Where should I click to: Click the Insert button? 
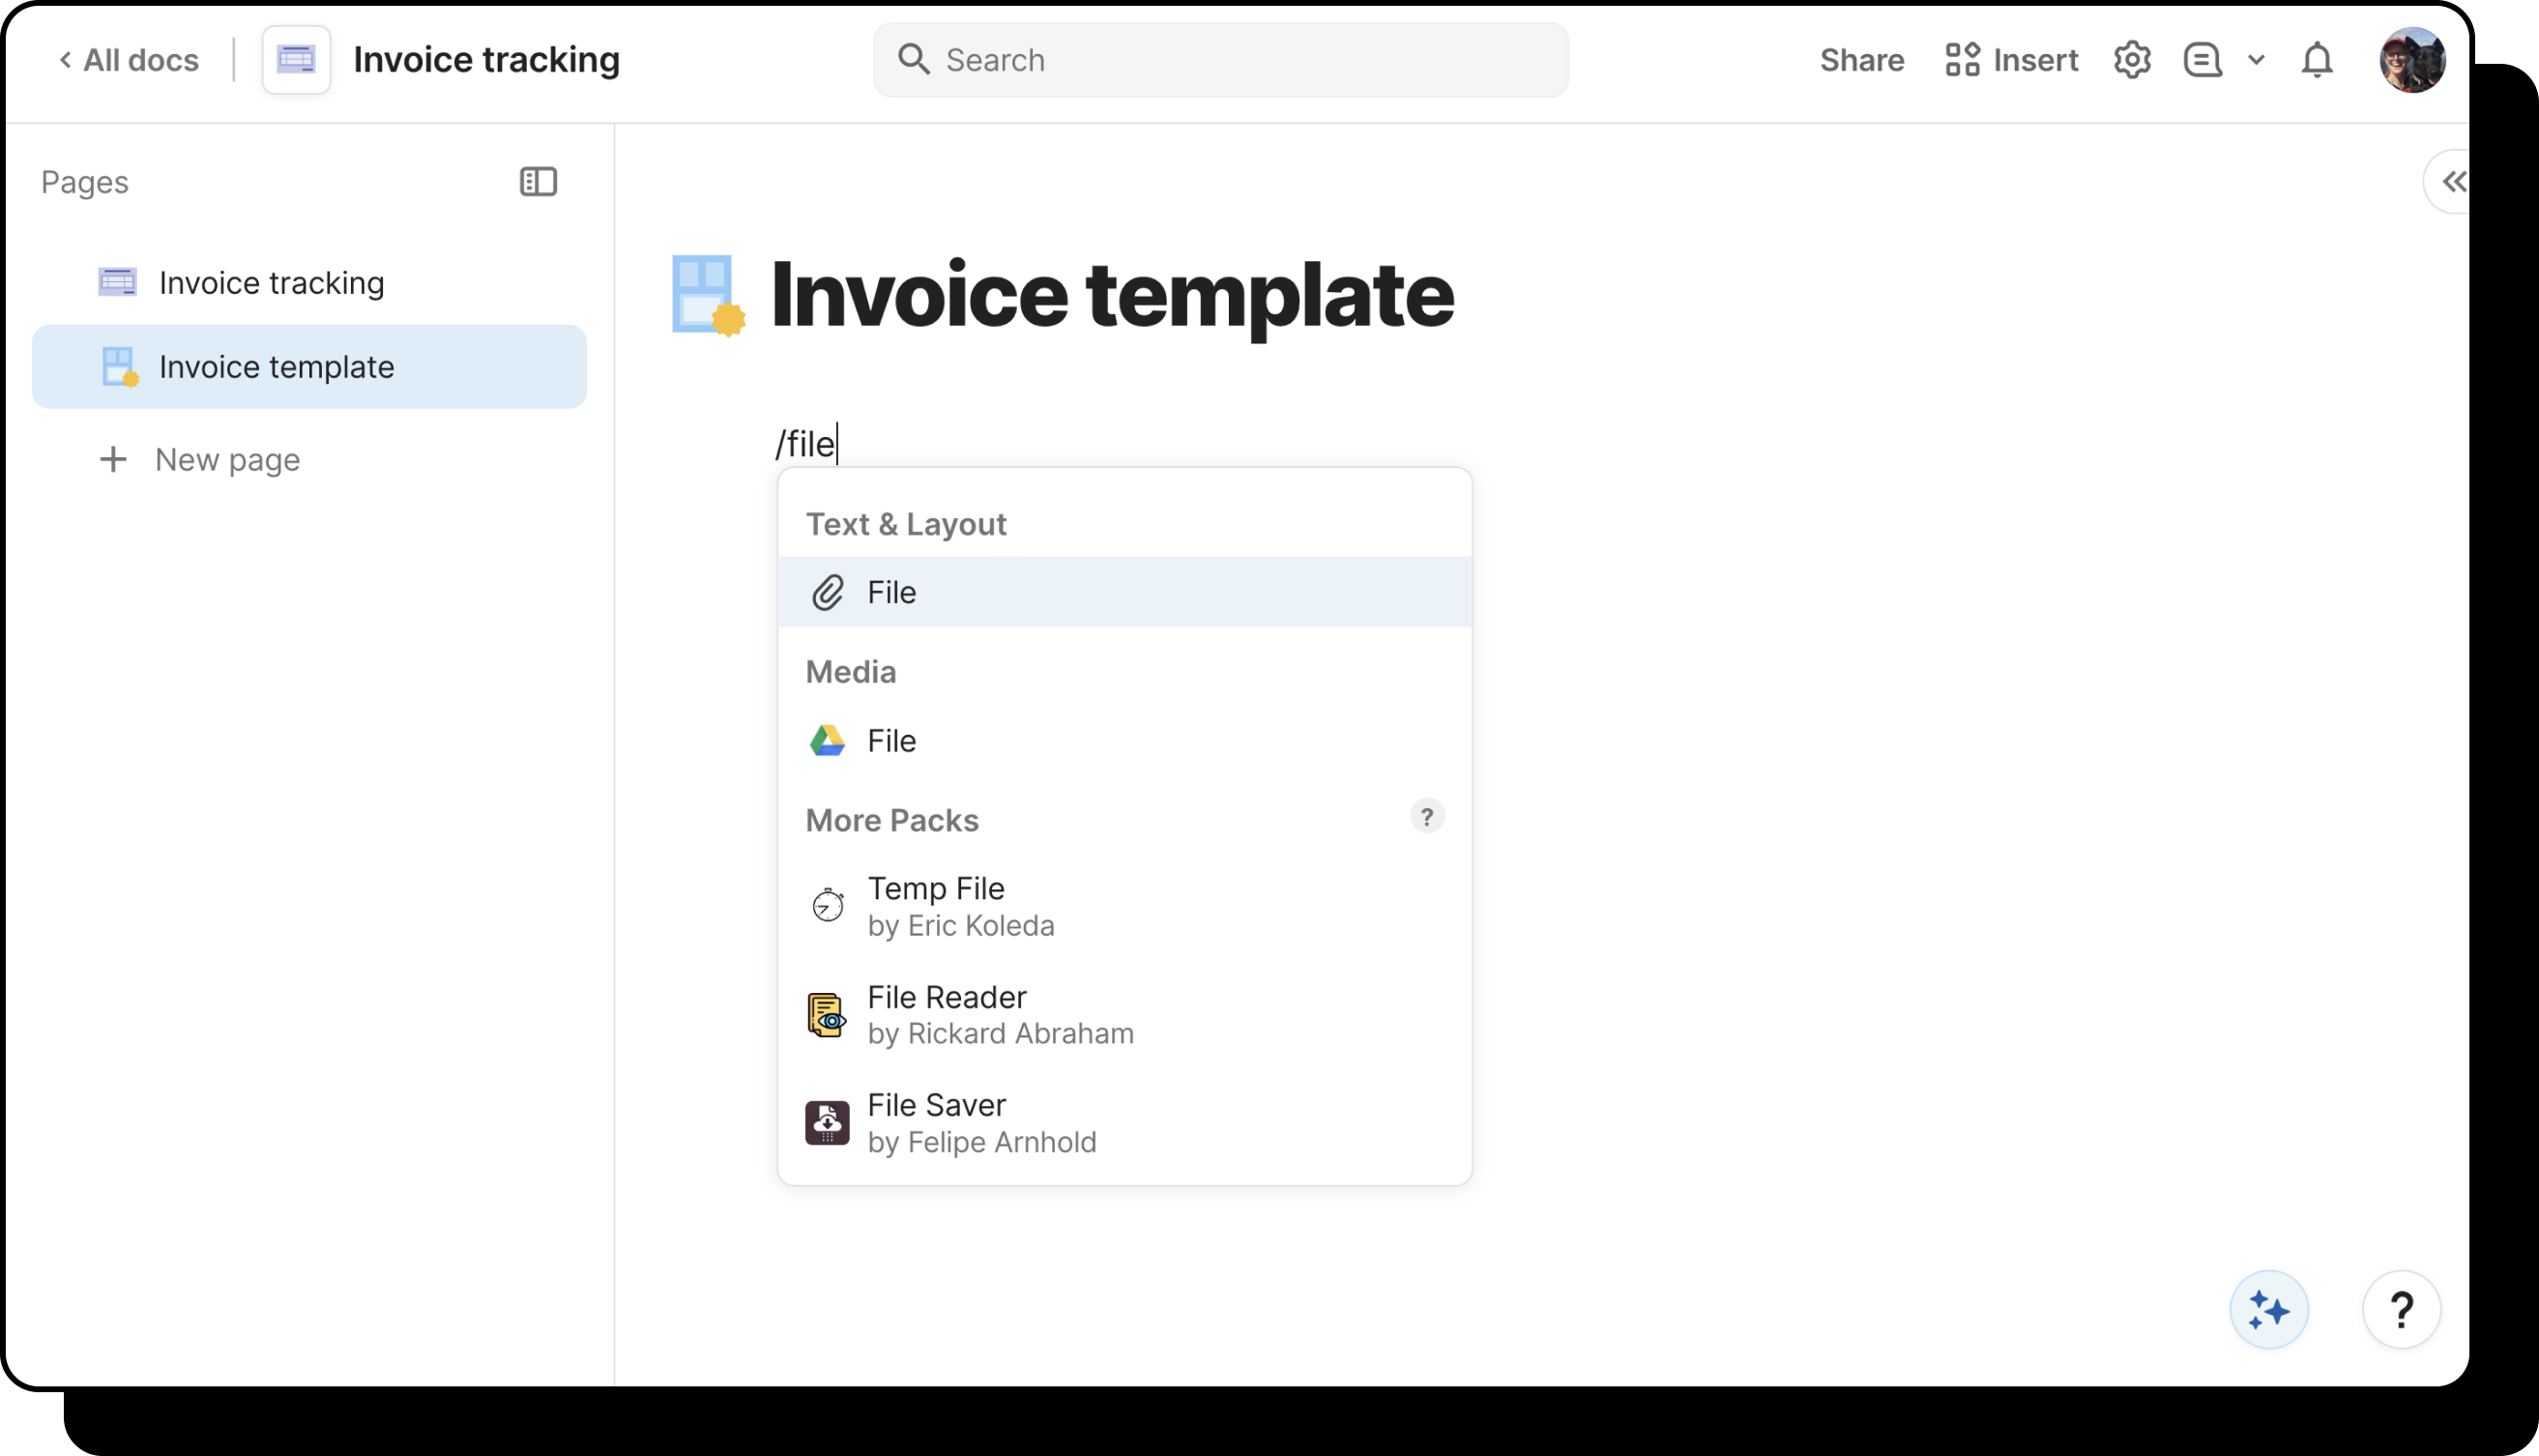pos(2011,60)
